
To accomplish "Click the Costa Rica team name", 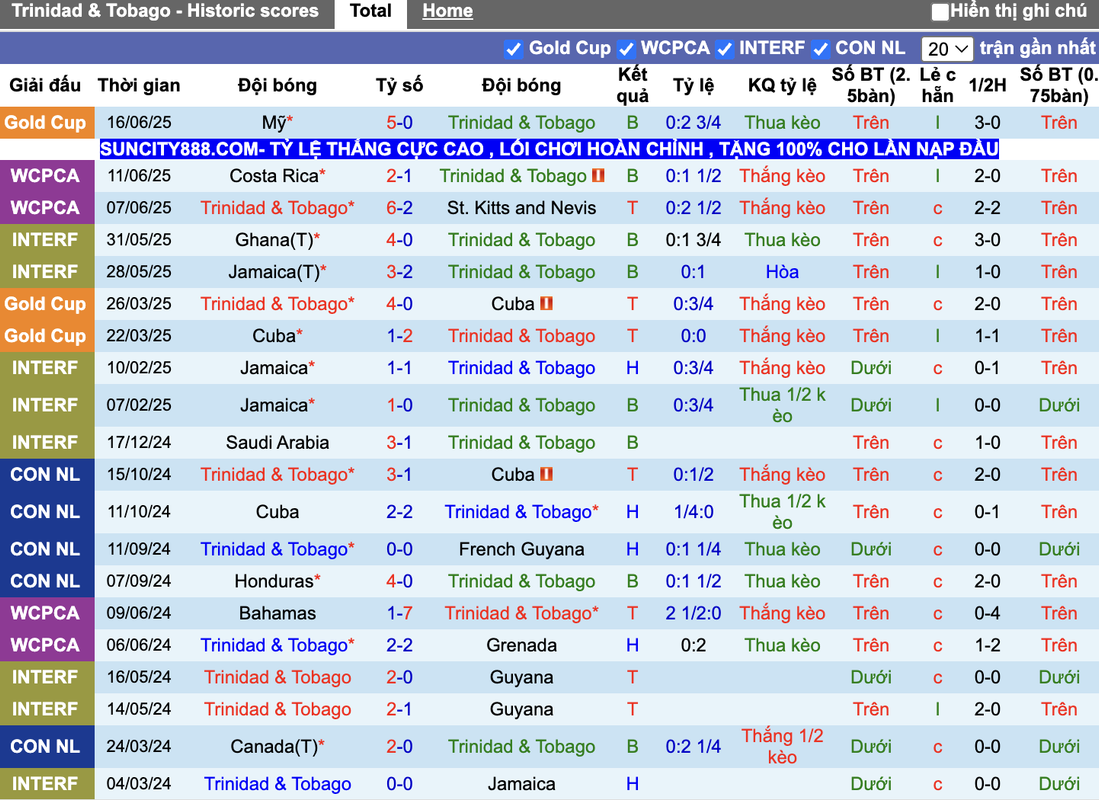I will point(274,176).
